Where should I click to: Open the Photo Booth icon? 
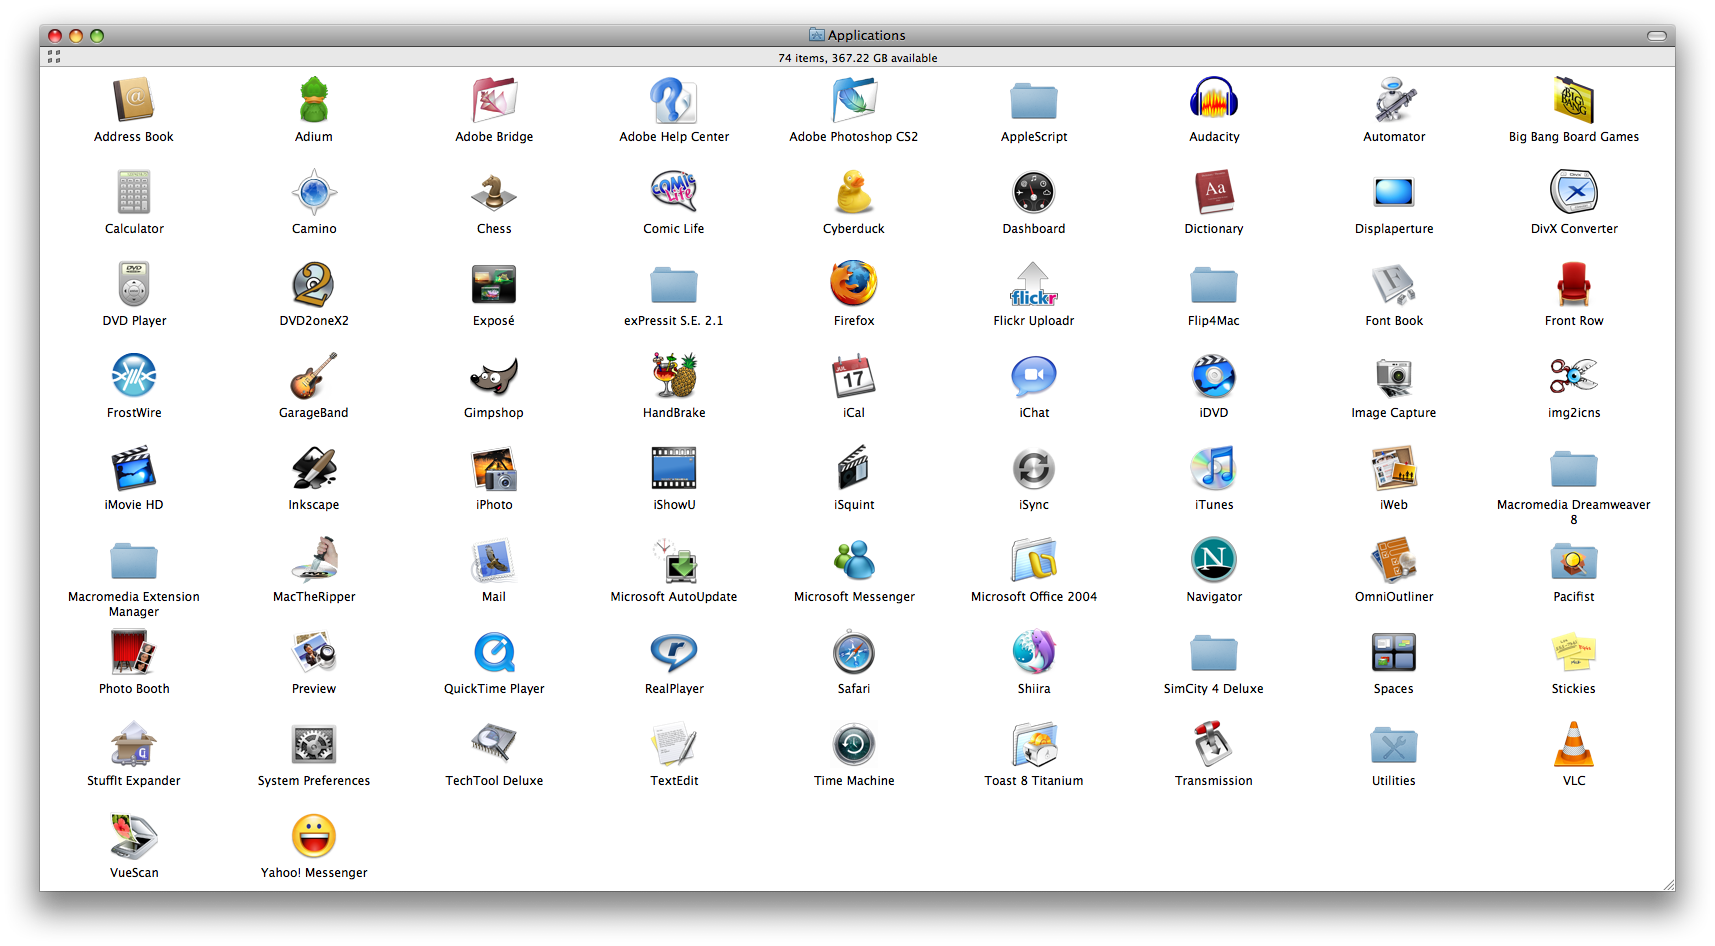[x=134, y=652]
